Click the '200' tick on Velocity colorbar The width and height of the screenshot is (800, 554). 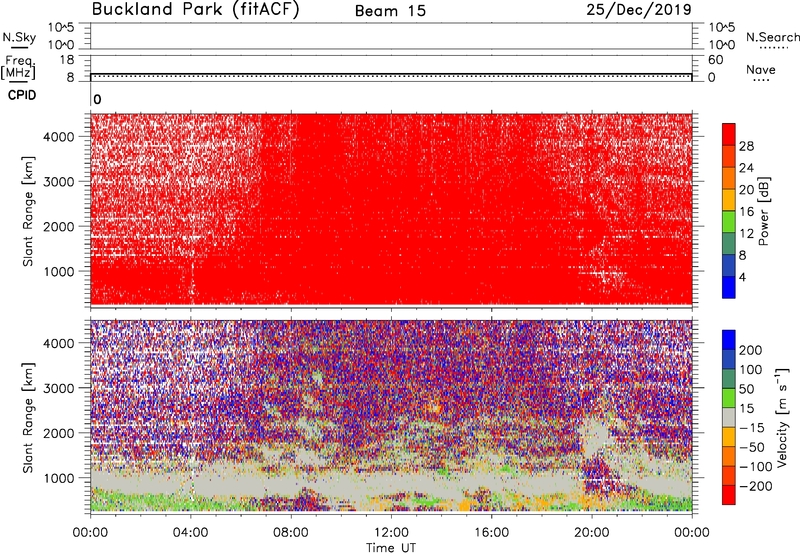click(751, 350)
